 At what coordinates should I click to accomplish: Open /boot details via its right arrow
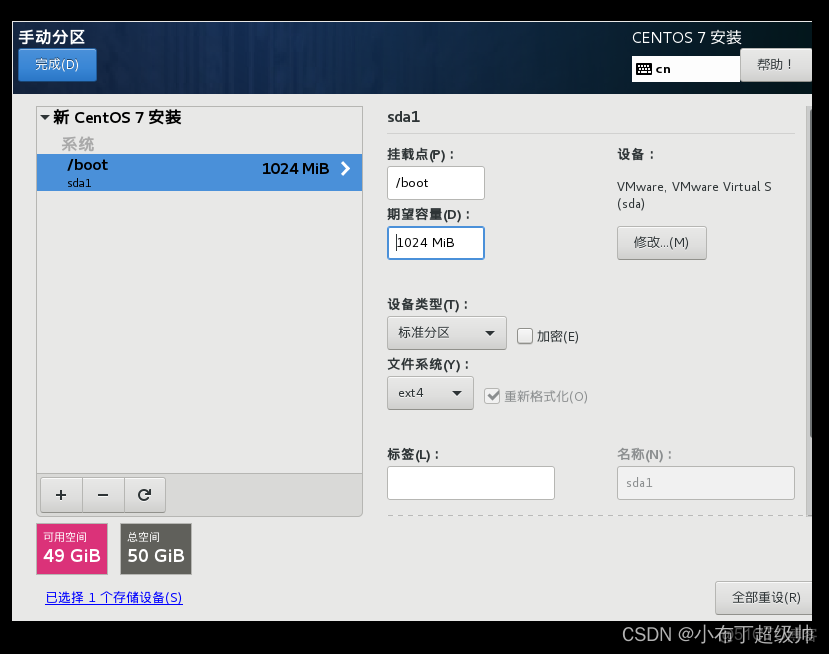(x=347, y=169)
